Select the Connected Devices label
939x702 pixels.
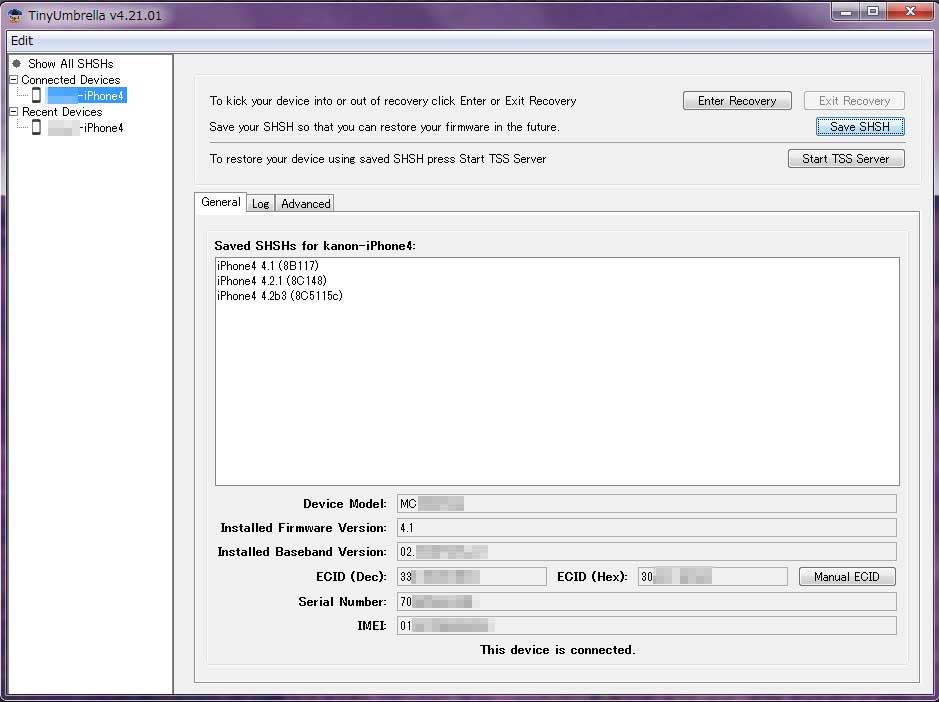click(x=71, y=80)
